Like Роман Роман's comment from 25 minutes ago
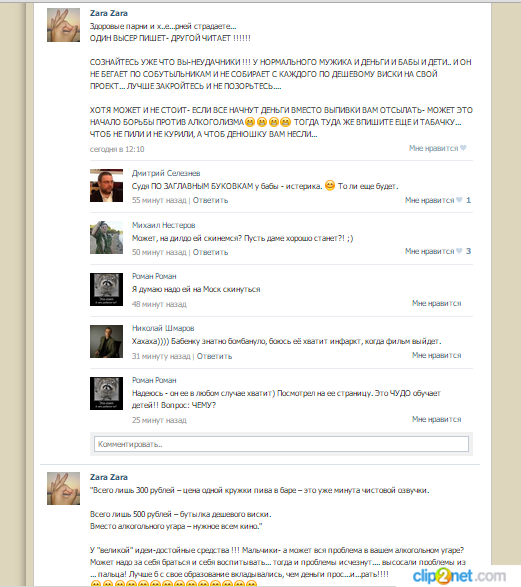The height and width of the screenshot is (587, 521). pos(436,419)
